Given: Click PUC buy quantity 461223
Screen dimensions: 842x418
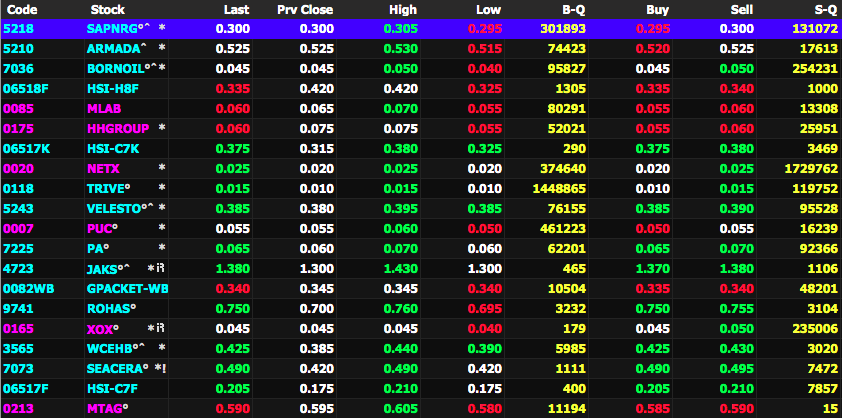Looking at the screenshot, I should 563,228.
